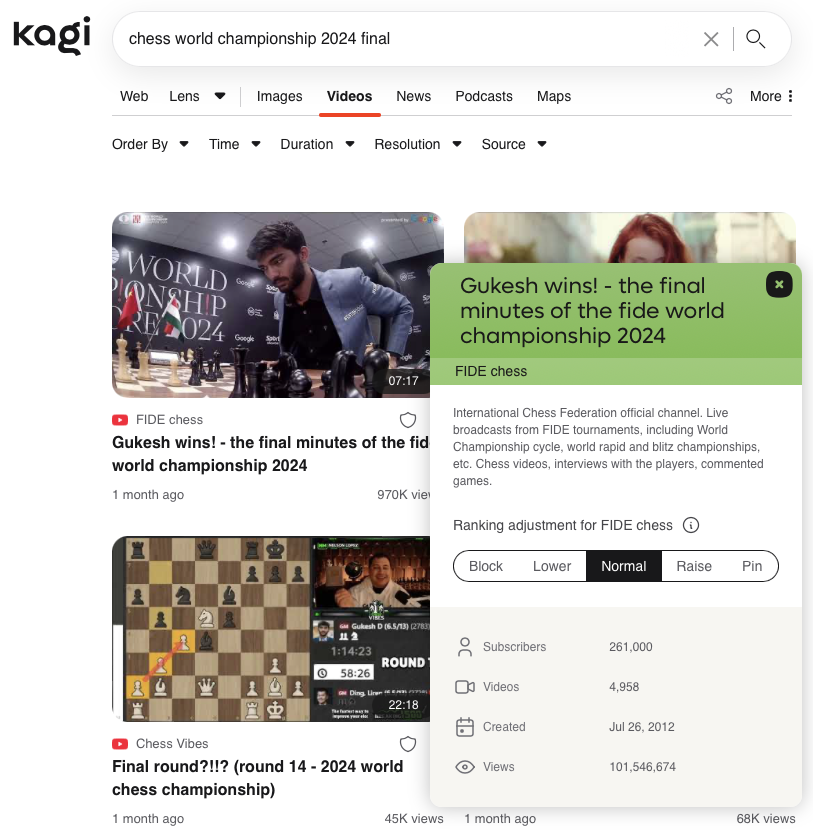Select the Lower ranking option

pyautogui.click(x=552, y=566)
